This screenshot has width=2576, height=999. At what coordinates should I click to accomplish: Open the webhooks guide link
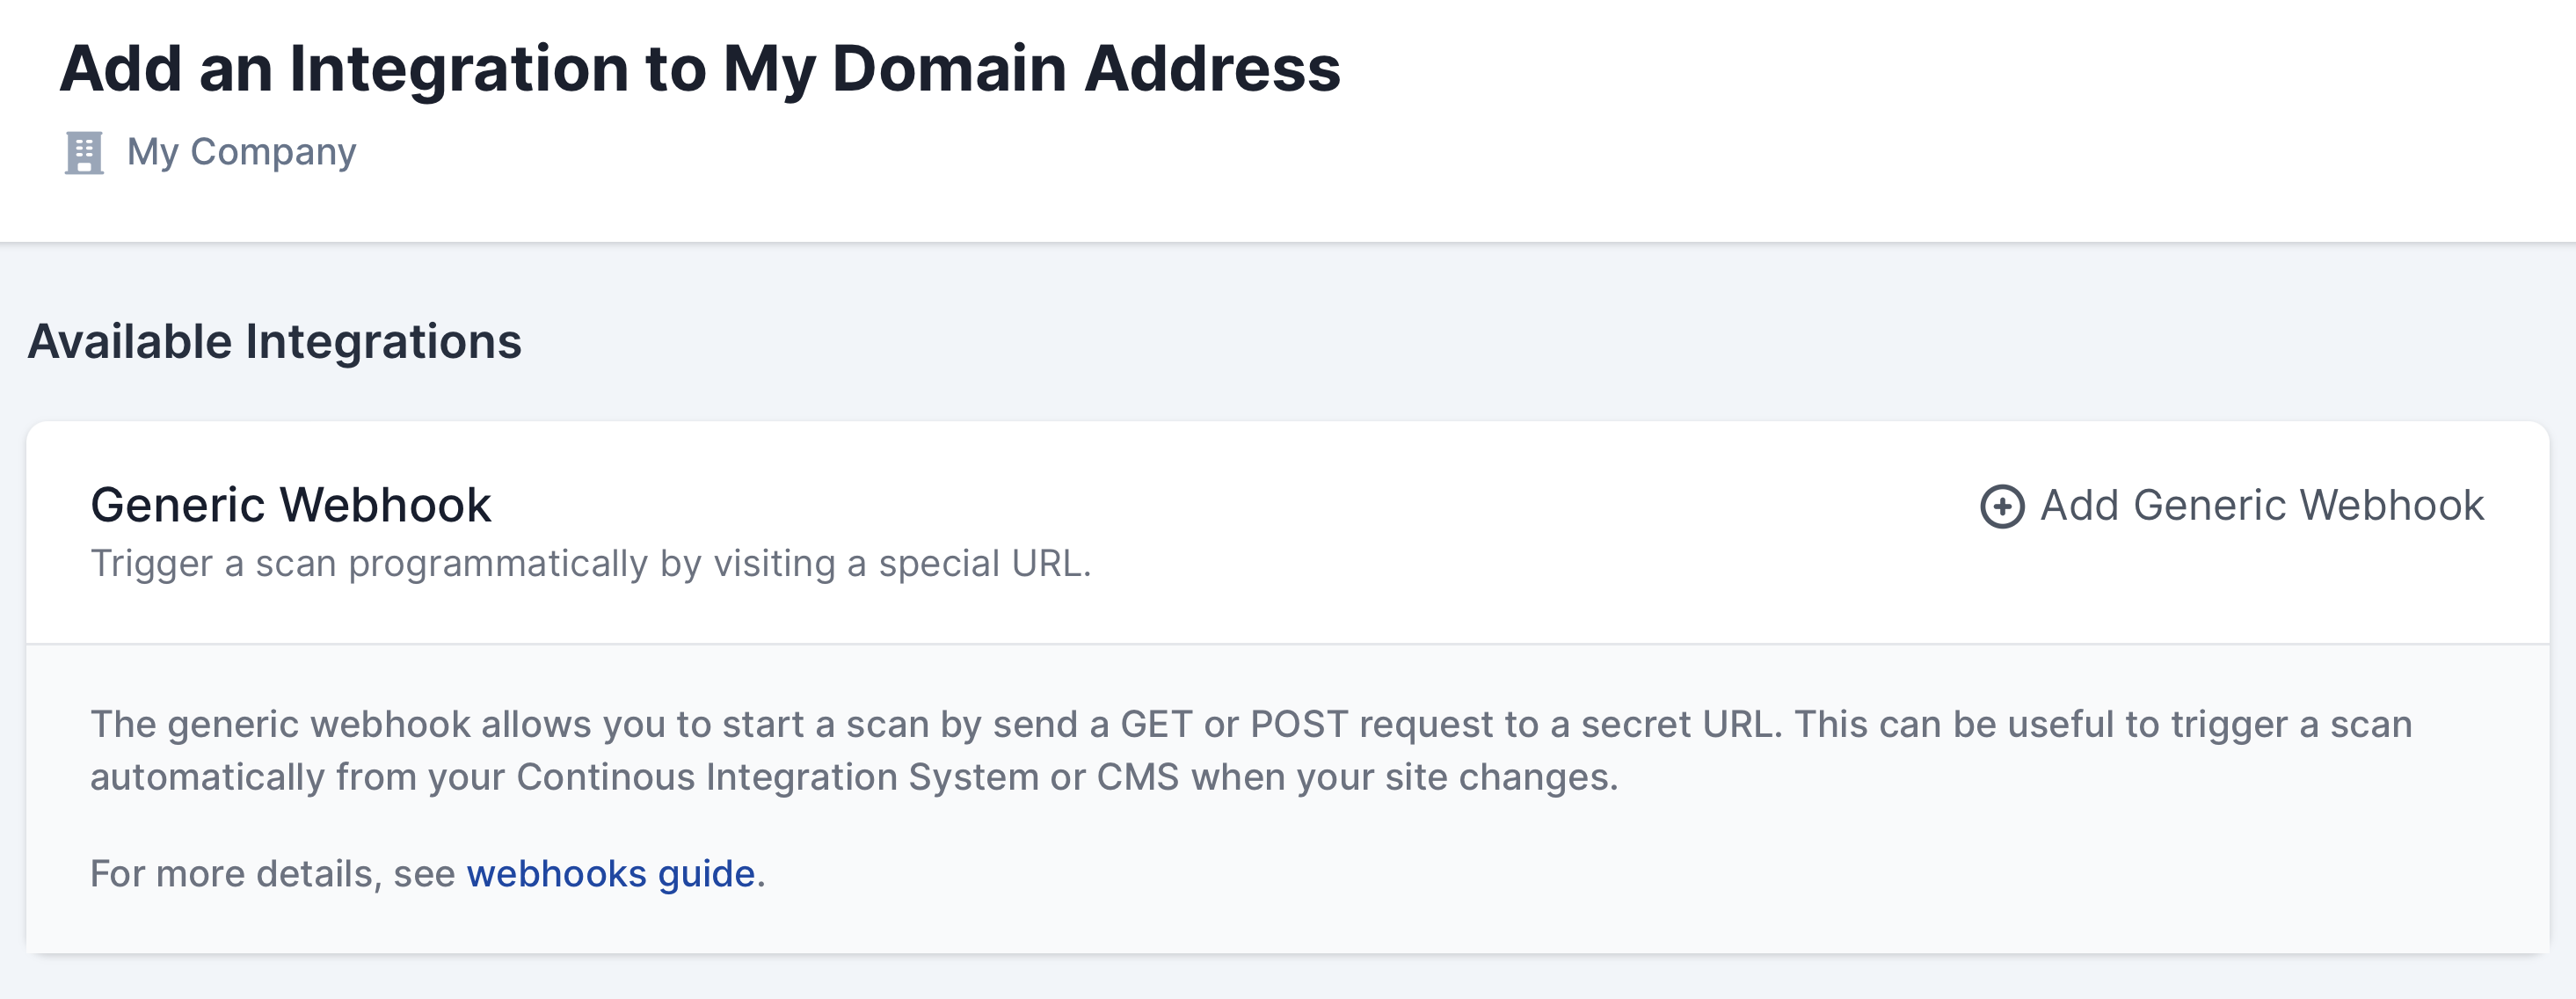pyautogui.click(x=610, y=874)
